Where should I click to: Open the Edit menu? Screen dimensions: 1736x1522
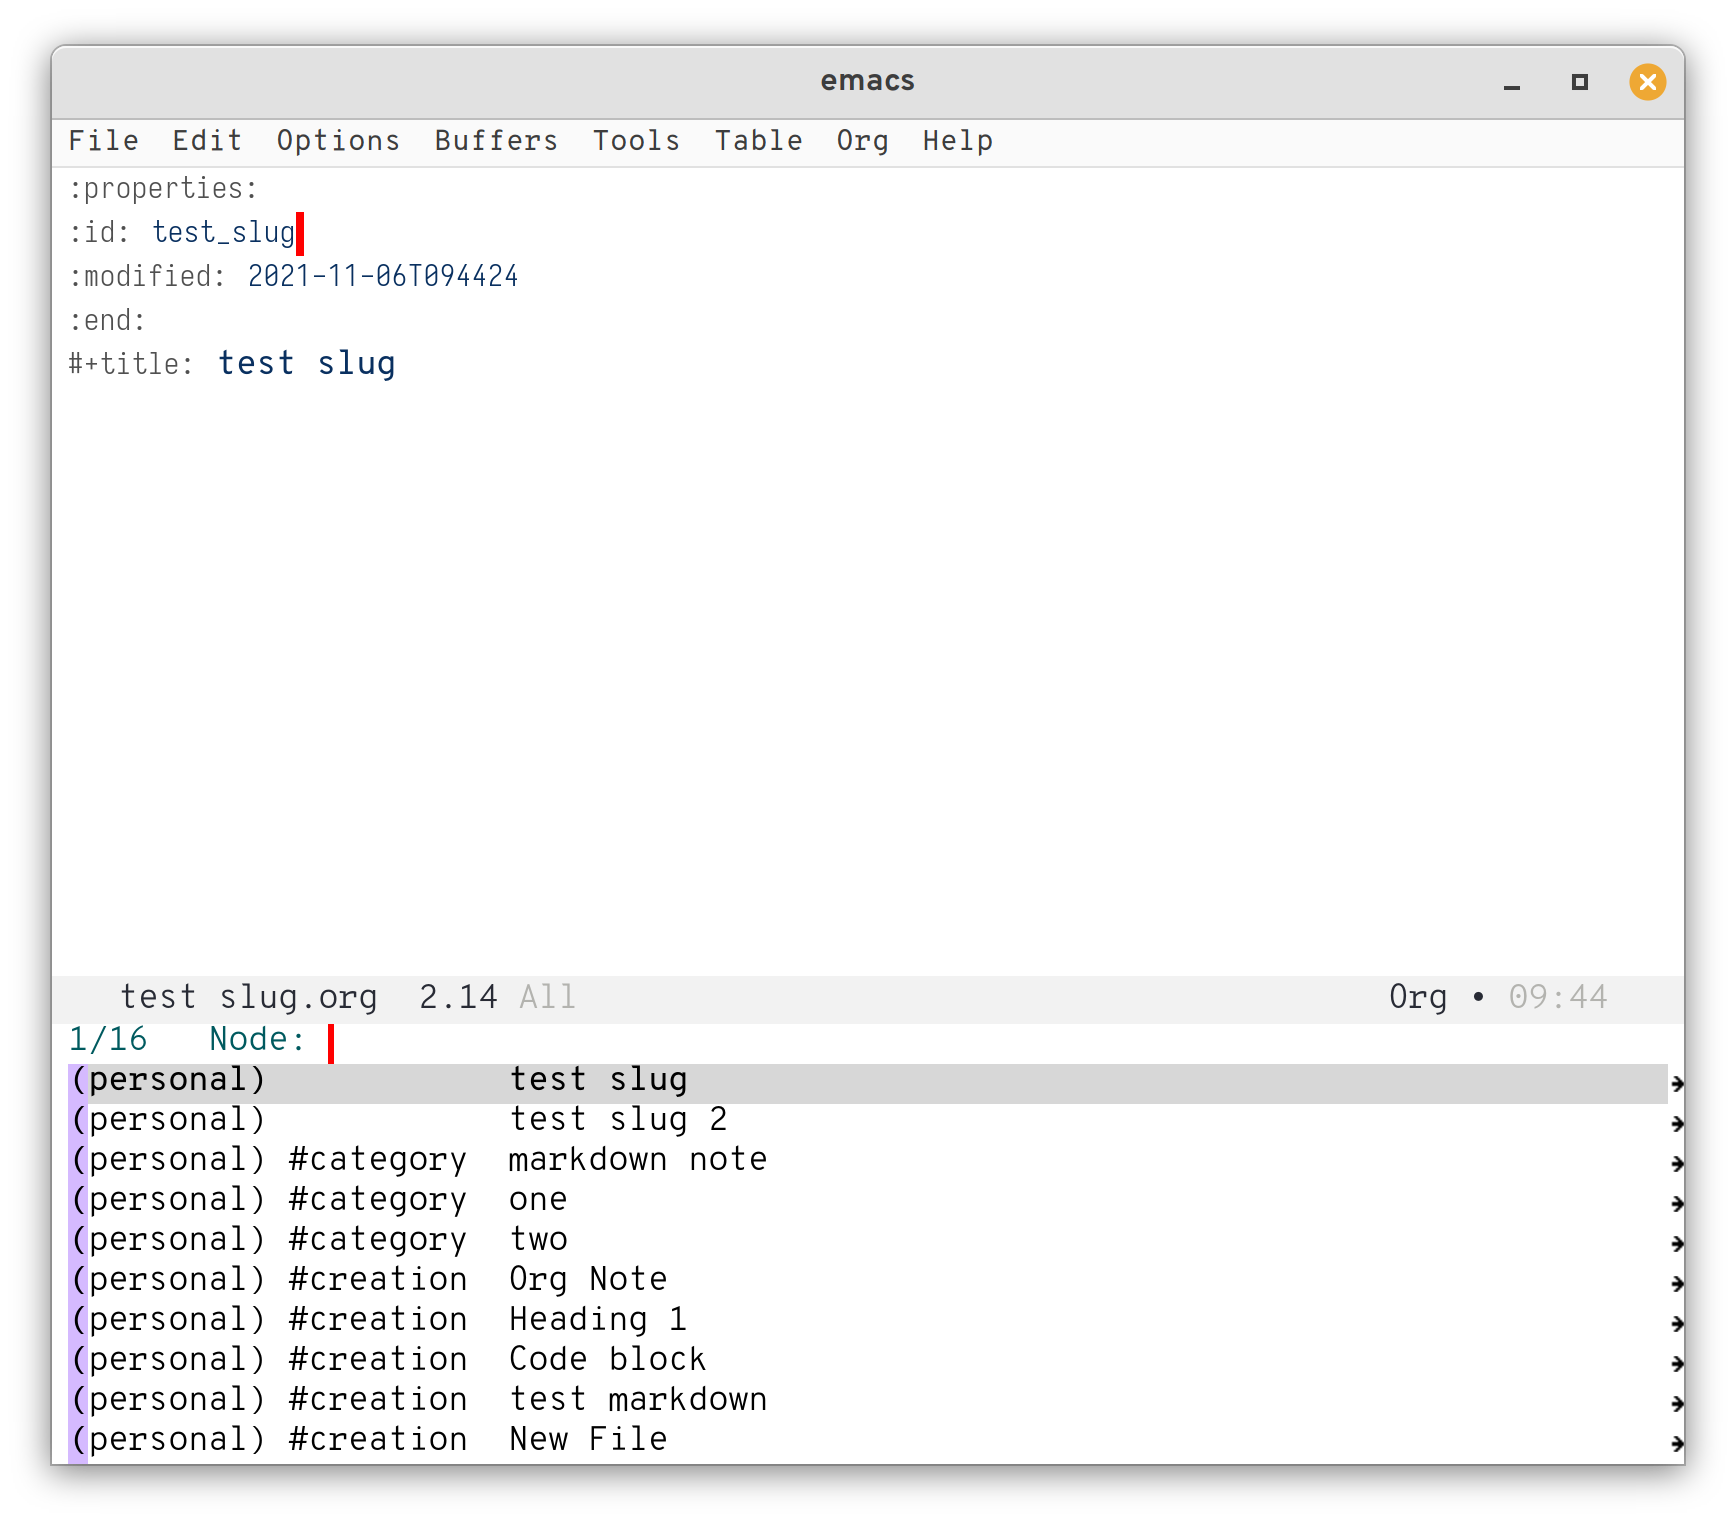click(207, 140)
